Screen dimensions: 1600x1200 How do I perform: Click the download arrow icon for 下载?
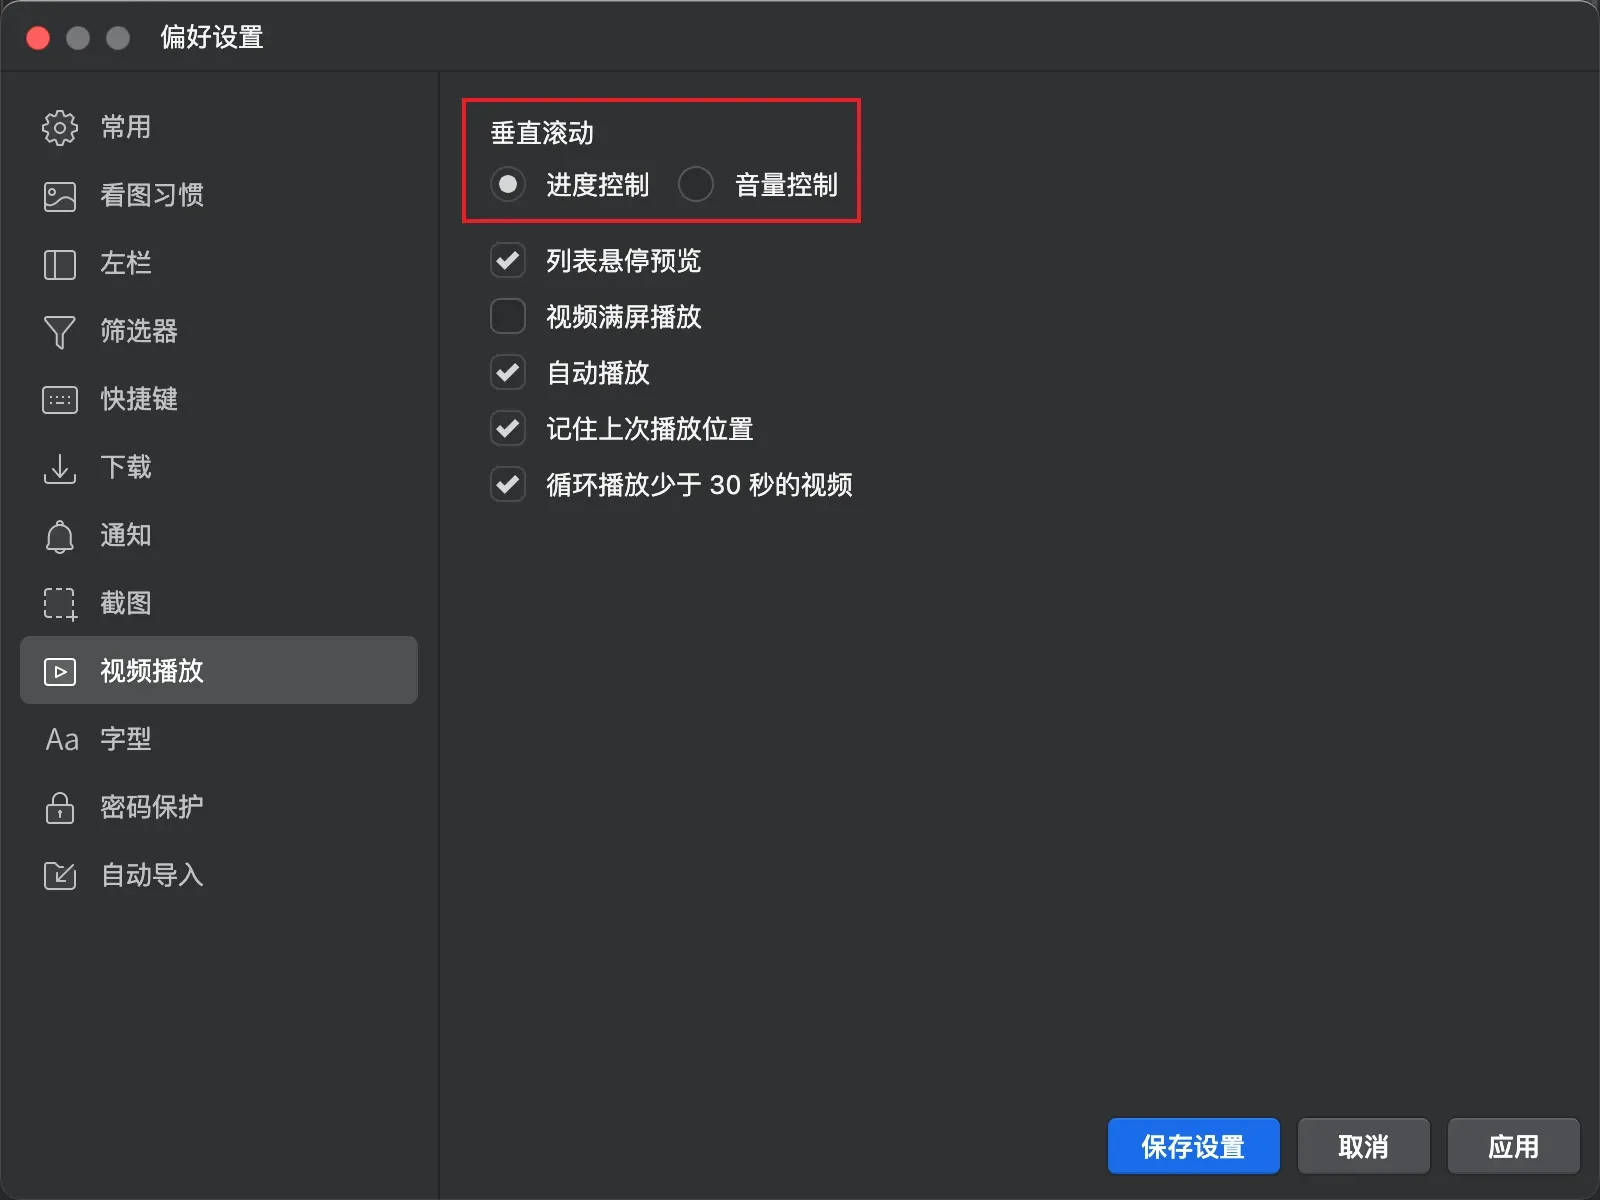[60, 468]
